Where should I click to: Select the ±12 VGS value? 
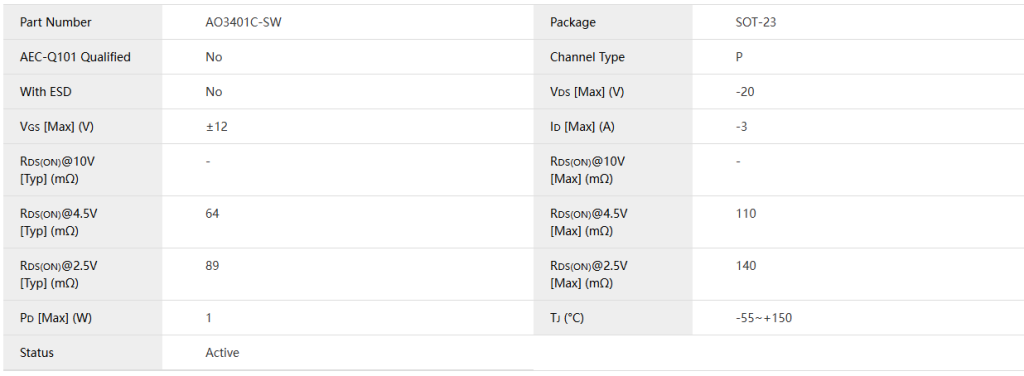217,126
